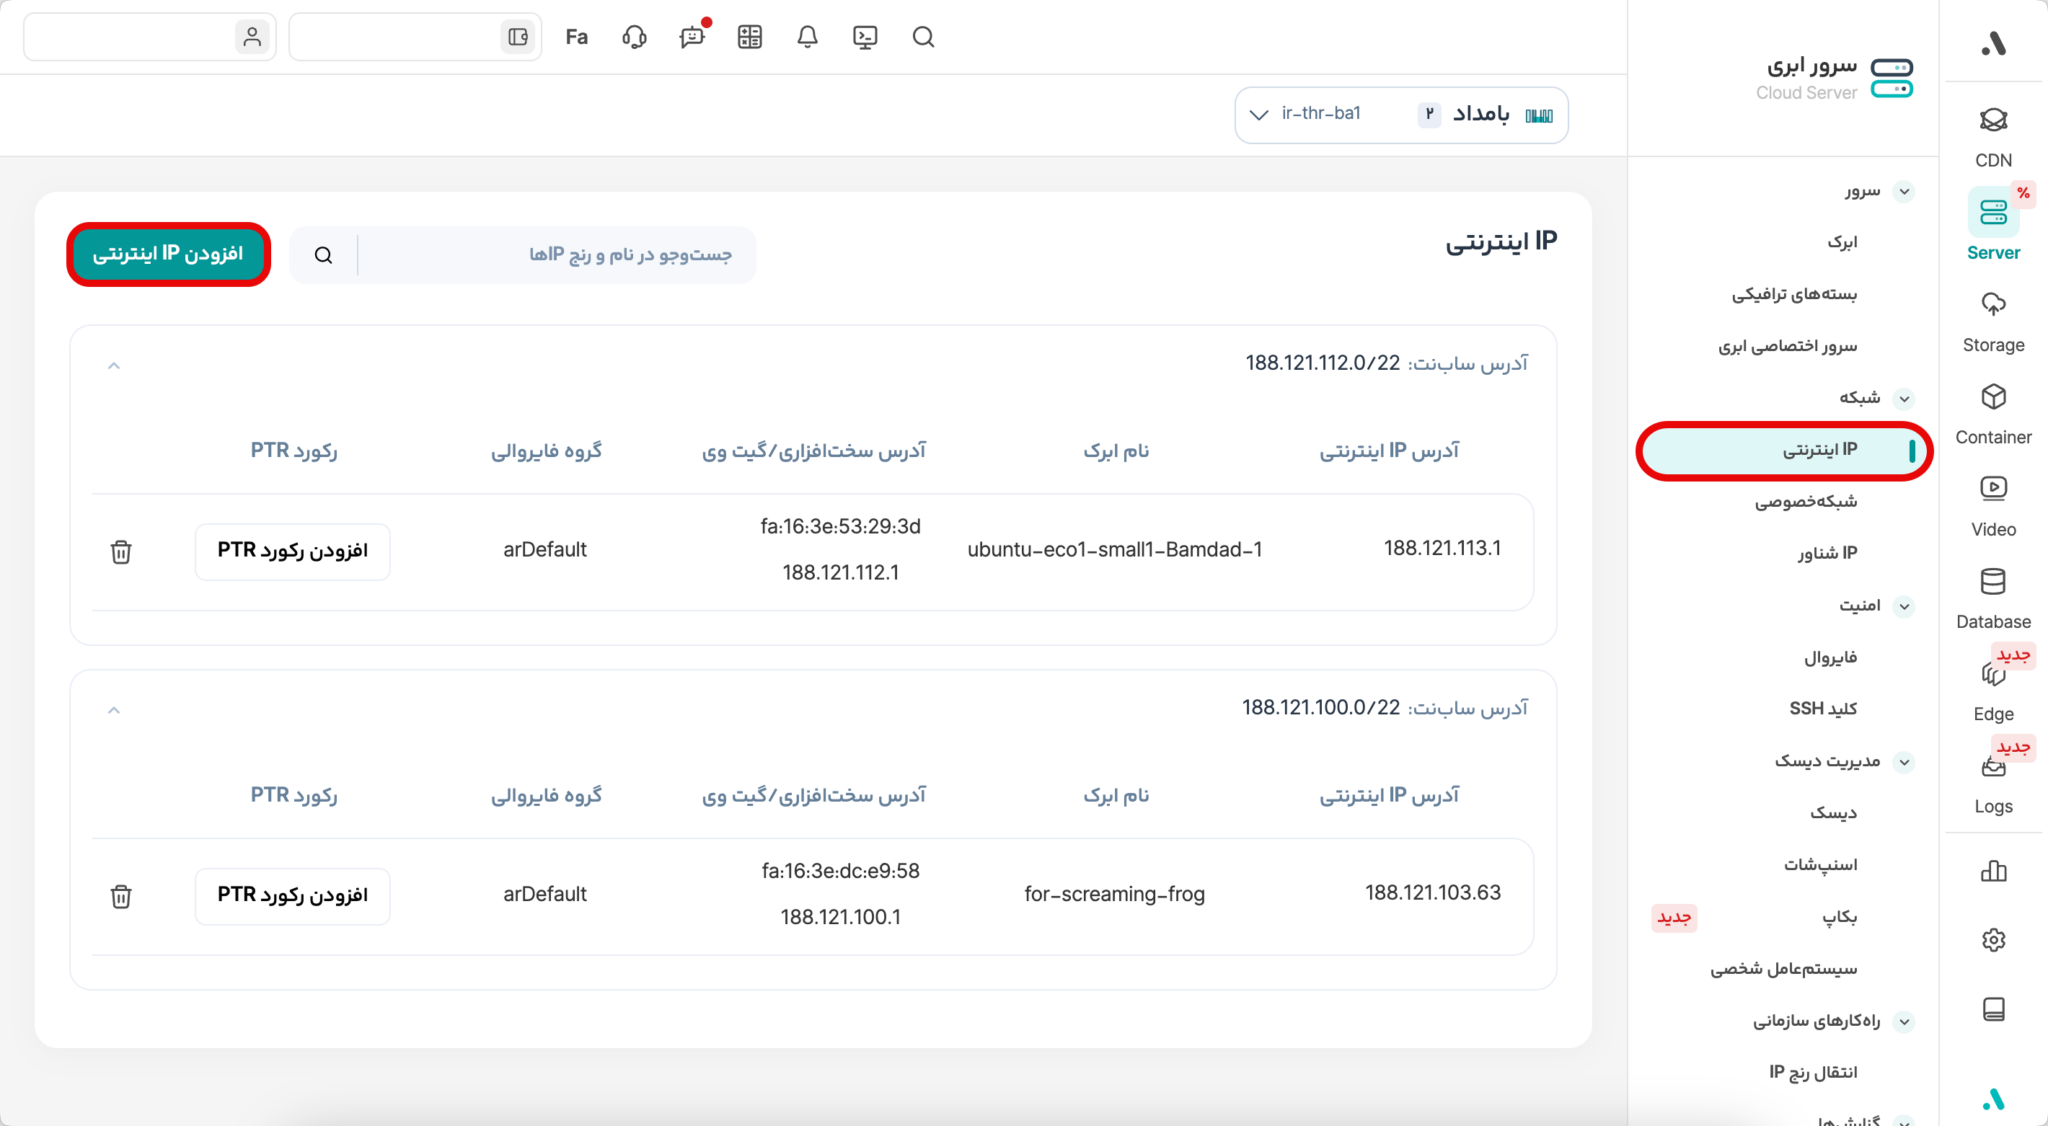Open the web terminal icon in top bar
The height and width of the screenshot is (1126, 2048).
click(x=864, y=37)
